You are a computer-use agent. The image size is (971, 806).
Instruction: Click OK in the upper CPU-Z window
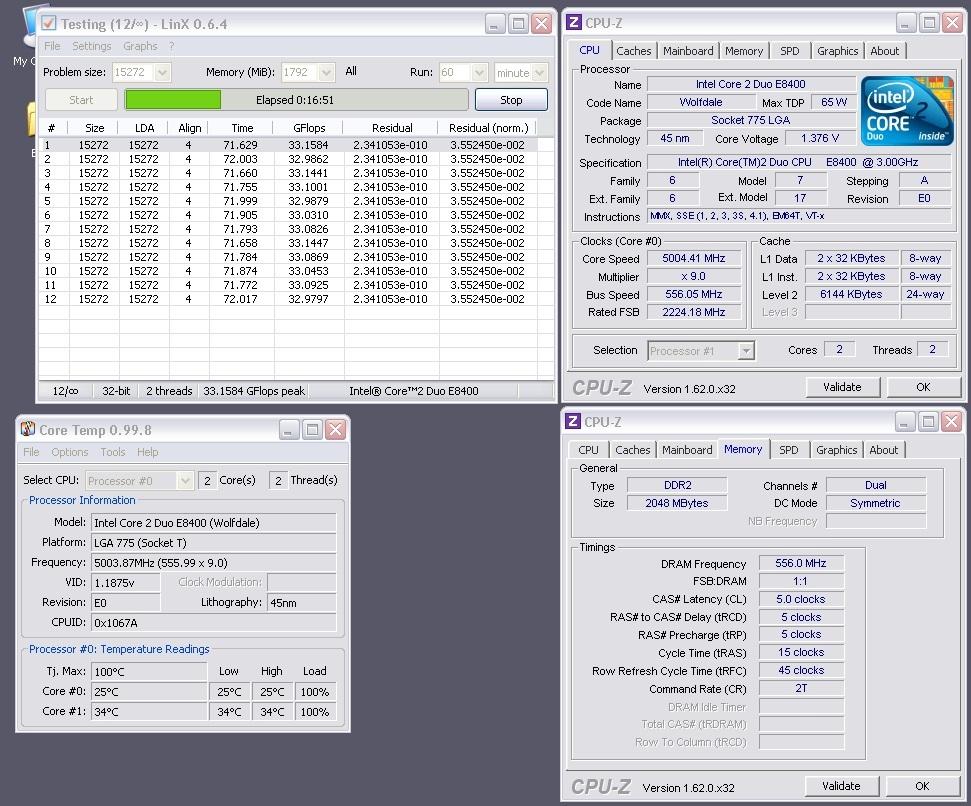point(923,387)
